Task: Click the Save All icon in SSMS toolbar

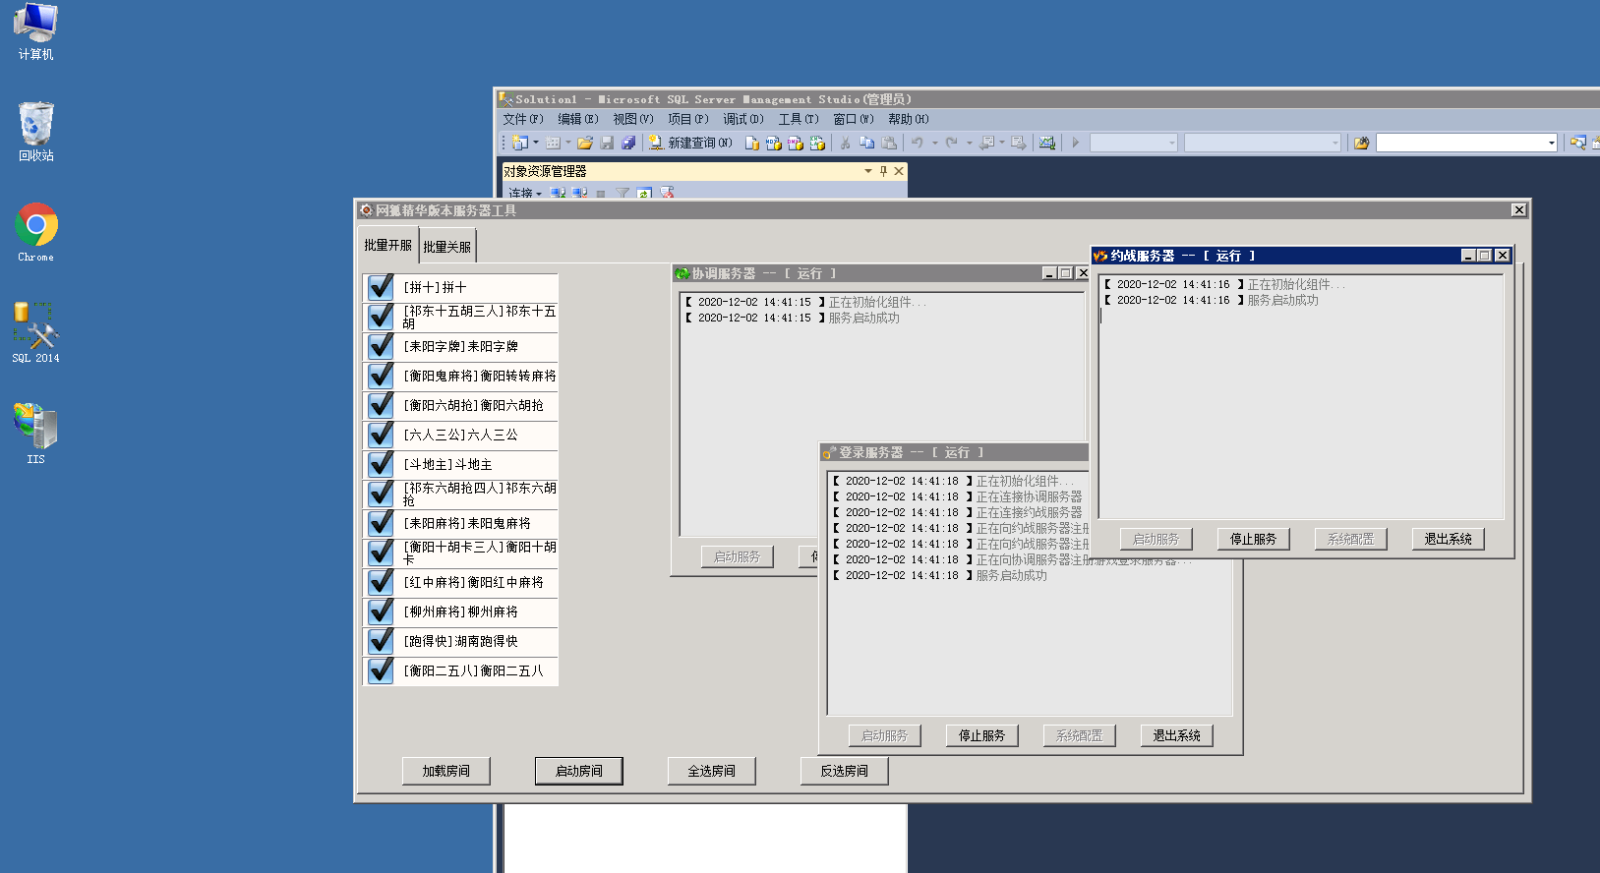Action: tap(628, 143)
